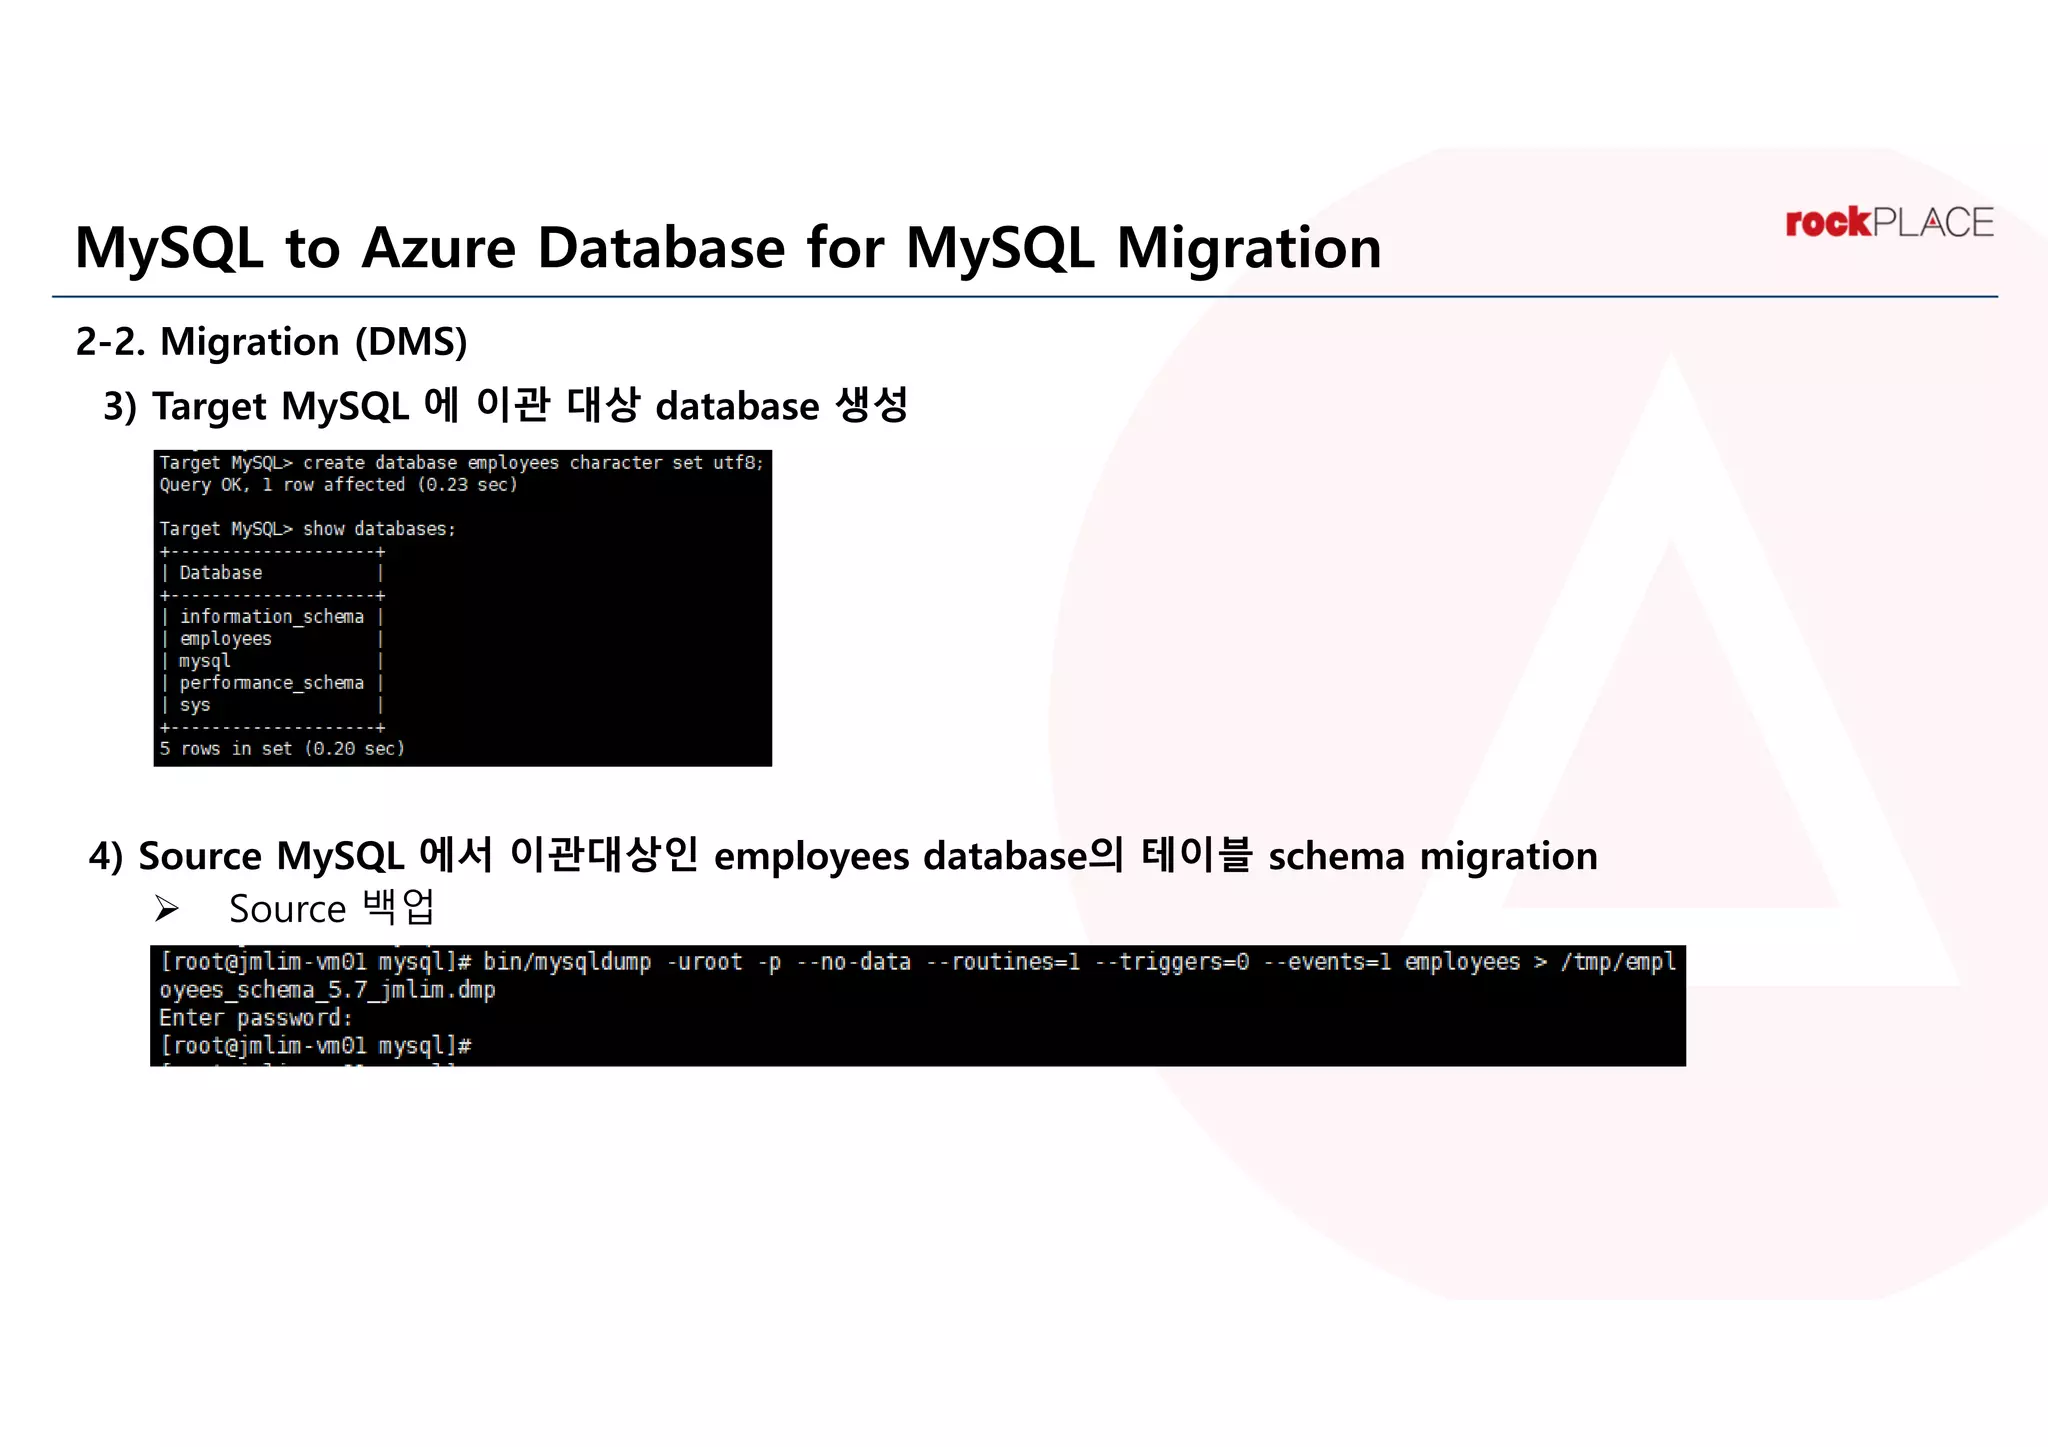Image resolution: width=2048 pixels, height=1447 pixels.
Task: Select the '2-2. Migration (DMS)' heading
Action: [272, 342]
